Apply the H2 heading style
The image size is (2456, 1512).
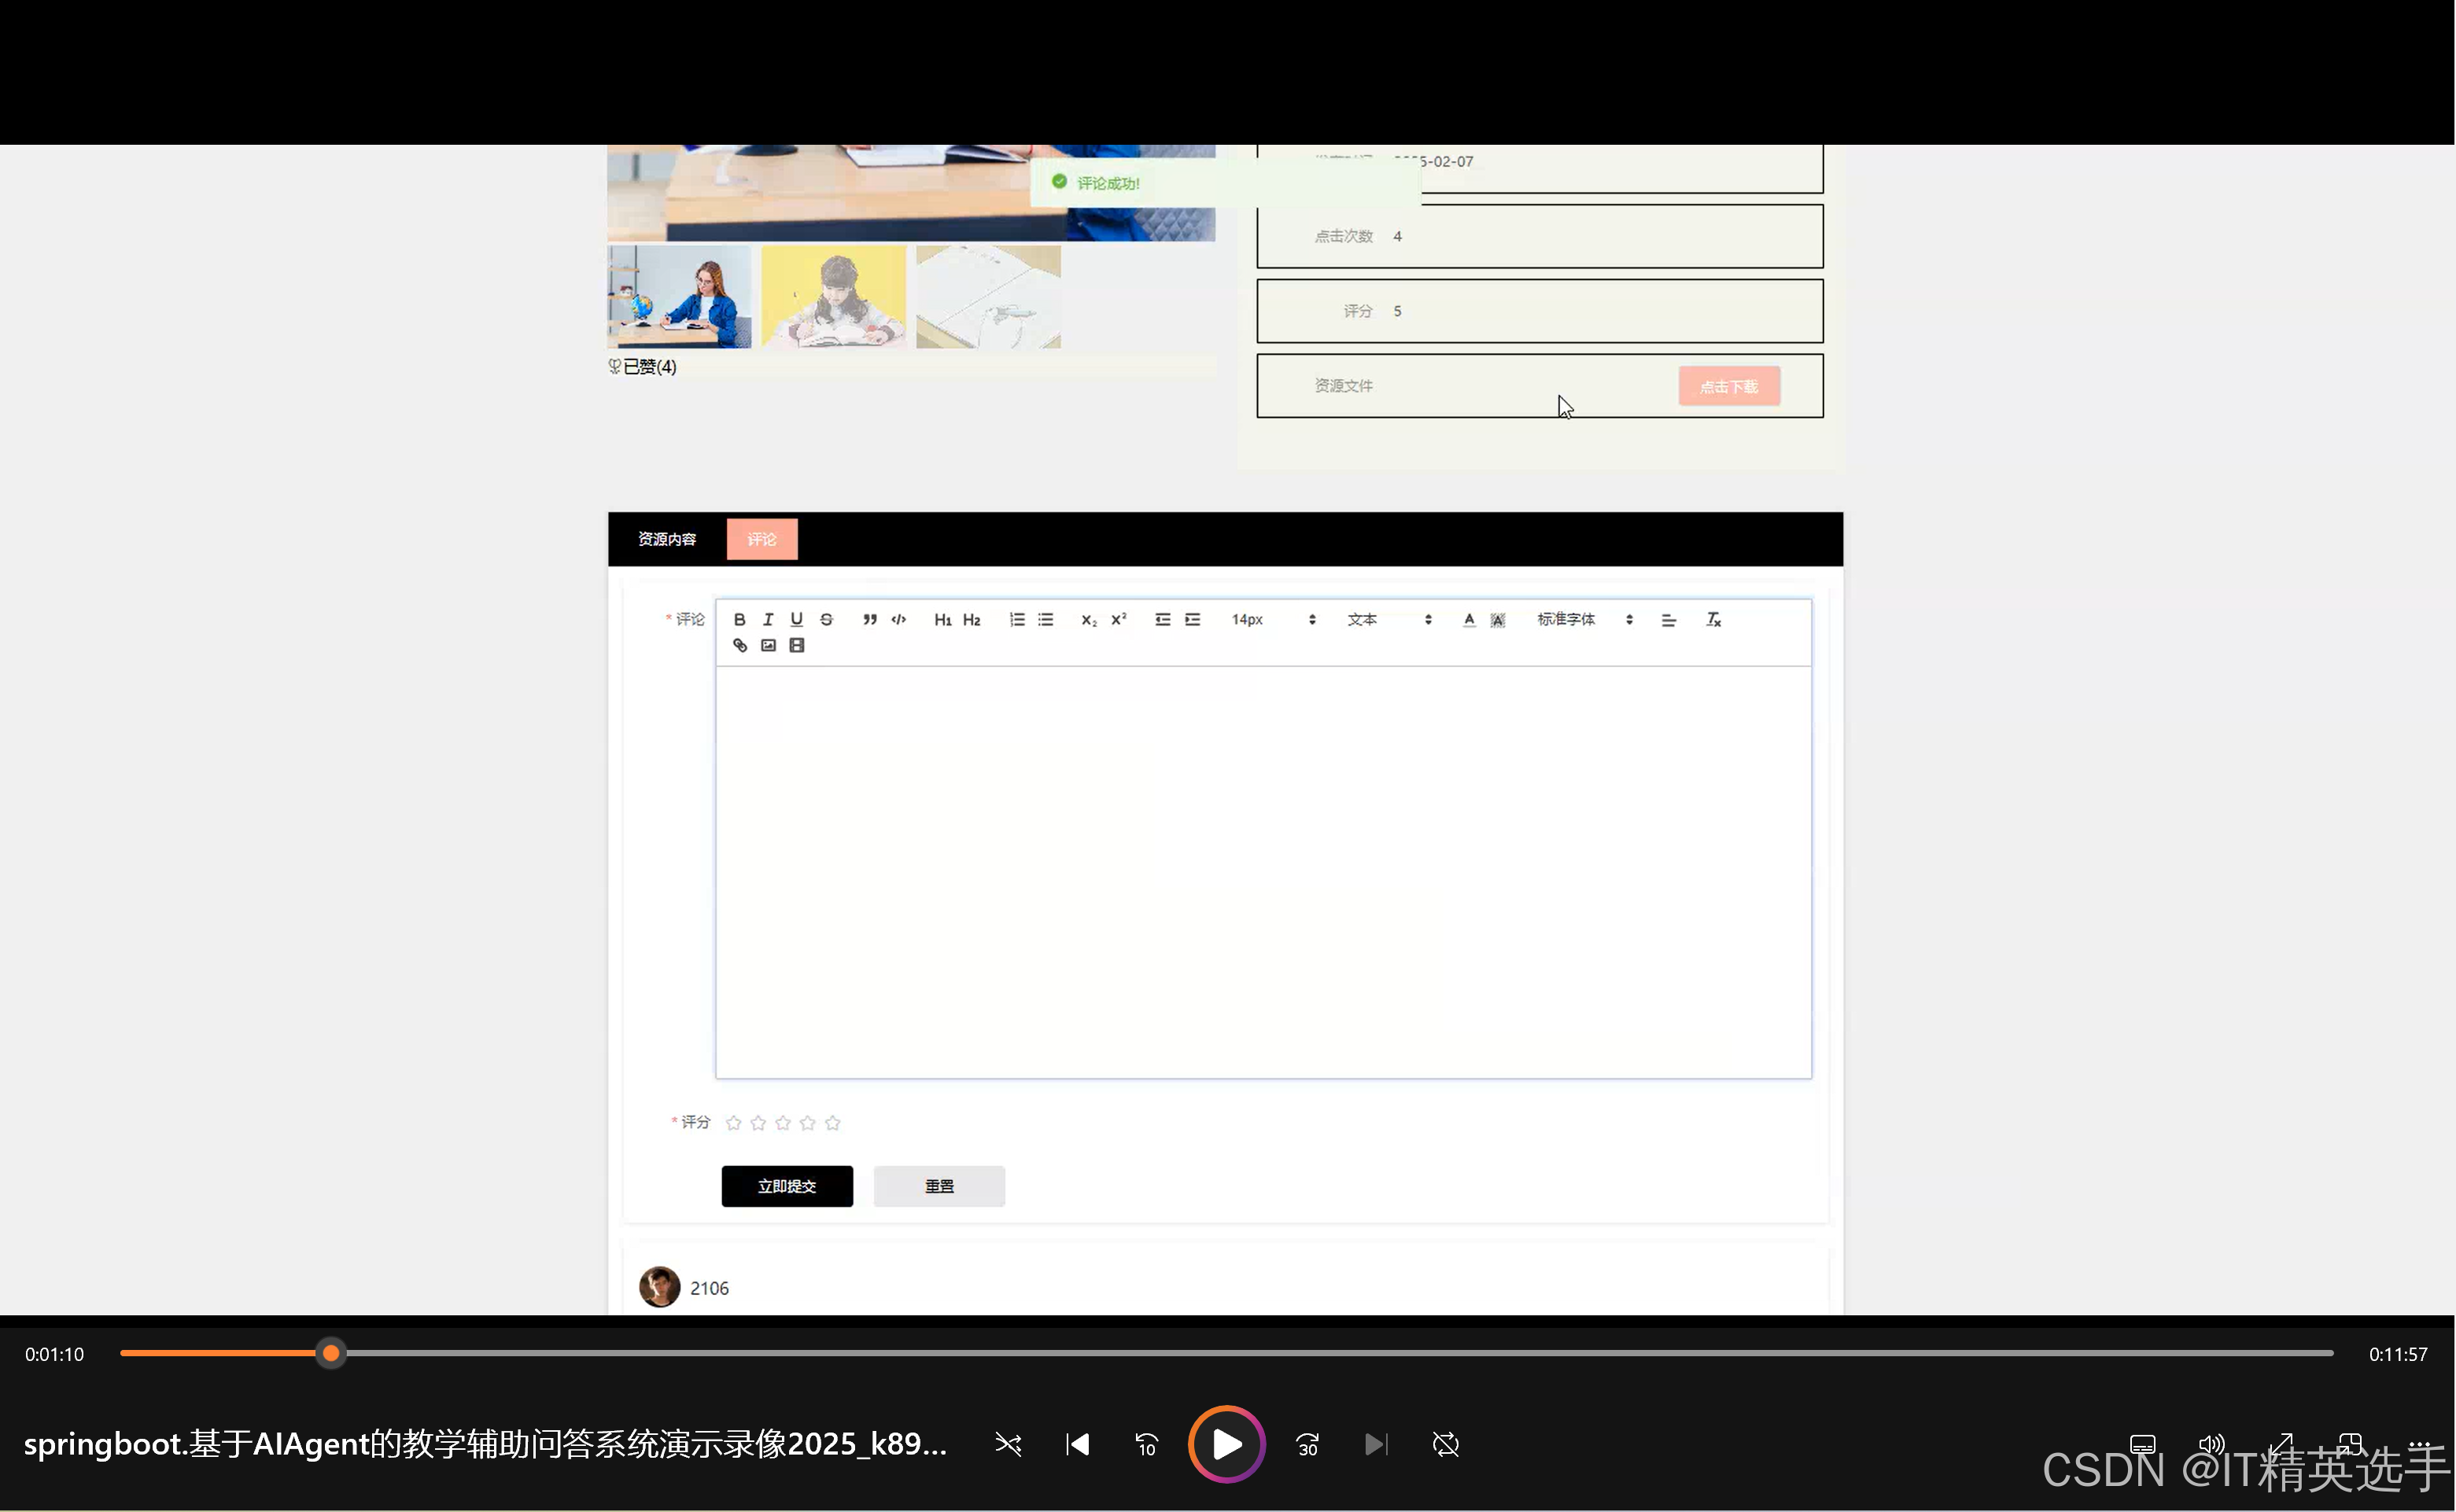pyautogui.click(x=972, y=620)
